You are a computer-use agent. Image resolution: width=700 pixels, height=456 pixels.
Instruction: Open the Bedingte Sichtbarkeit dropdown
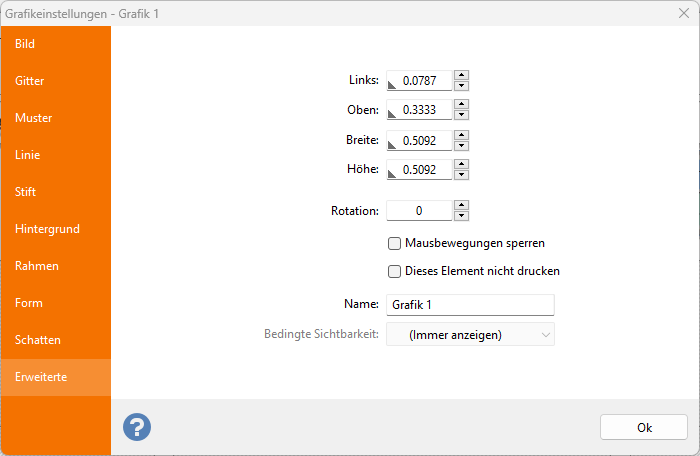[470, 334]
